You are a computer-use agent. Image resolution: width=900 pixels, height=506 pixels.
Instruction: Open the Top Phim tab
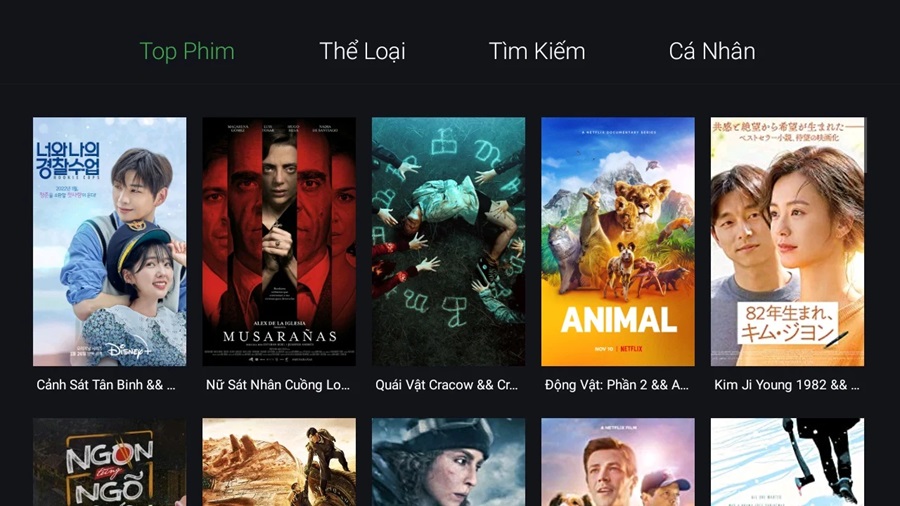pos(187,52)
